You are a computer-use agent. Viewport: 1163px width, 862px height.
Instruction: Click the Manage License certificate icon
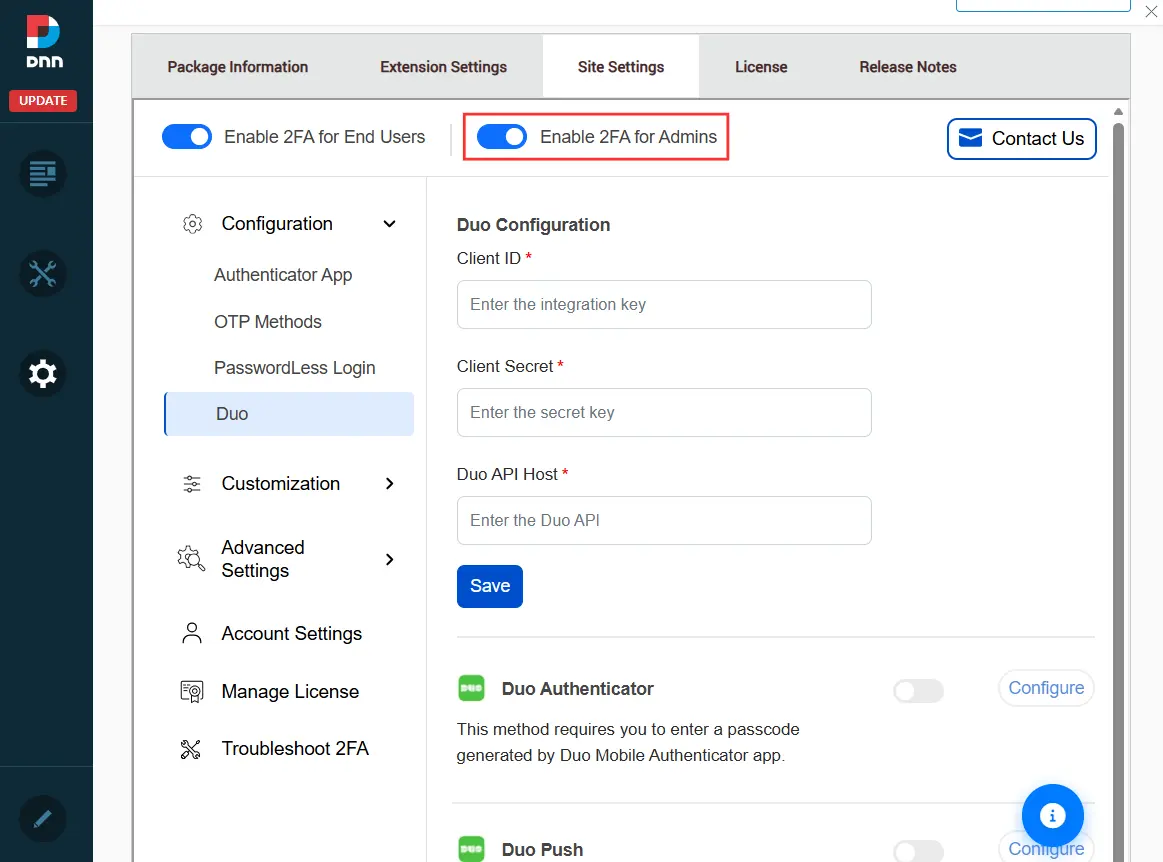pyautogui.click(x=192, y=691)
